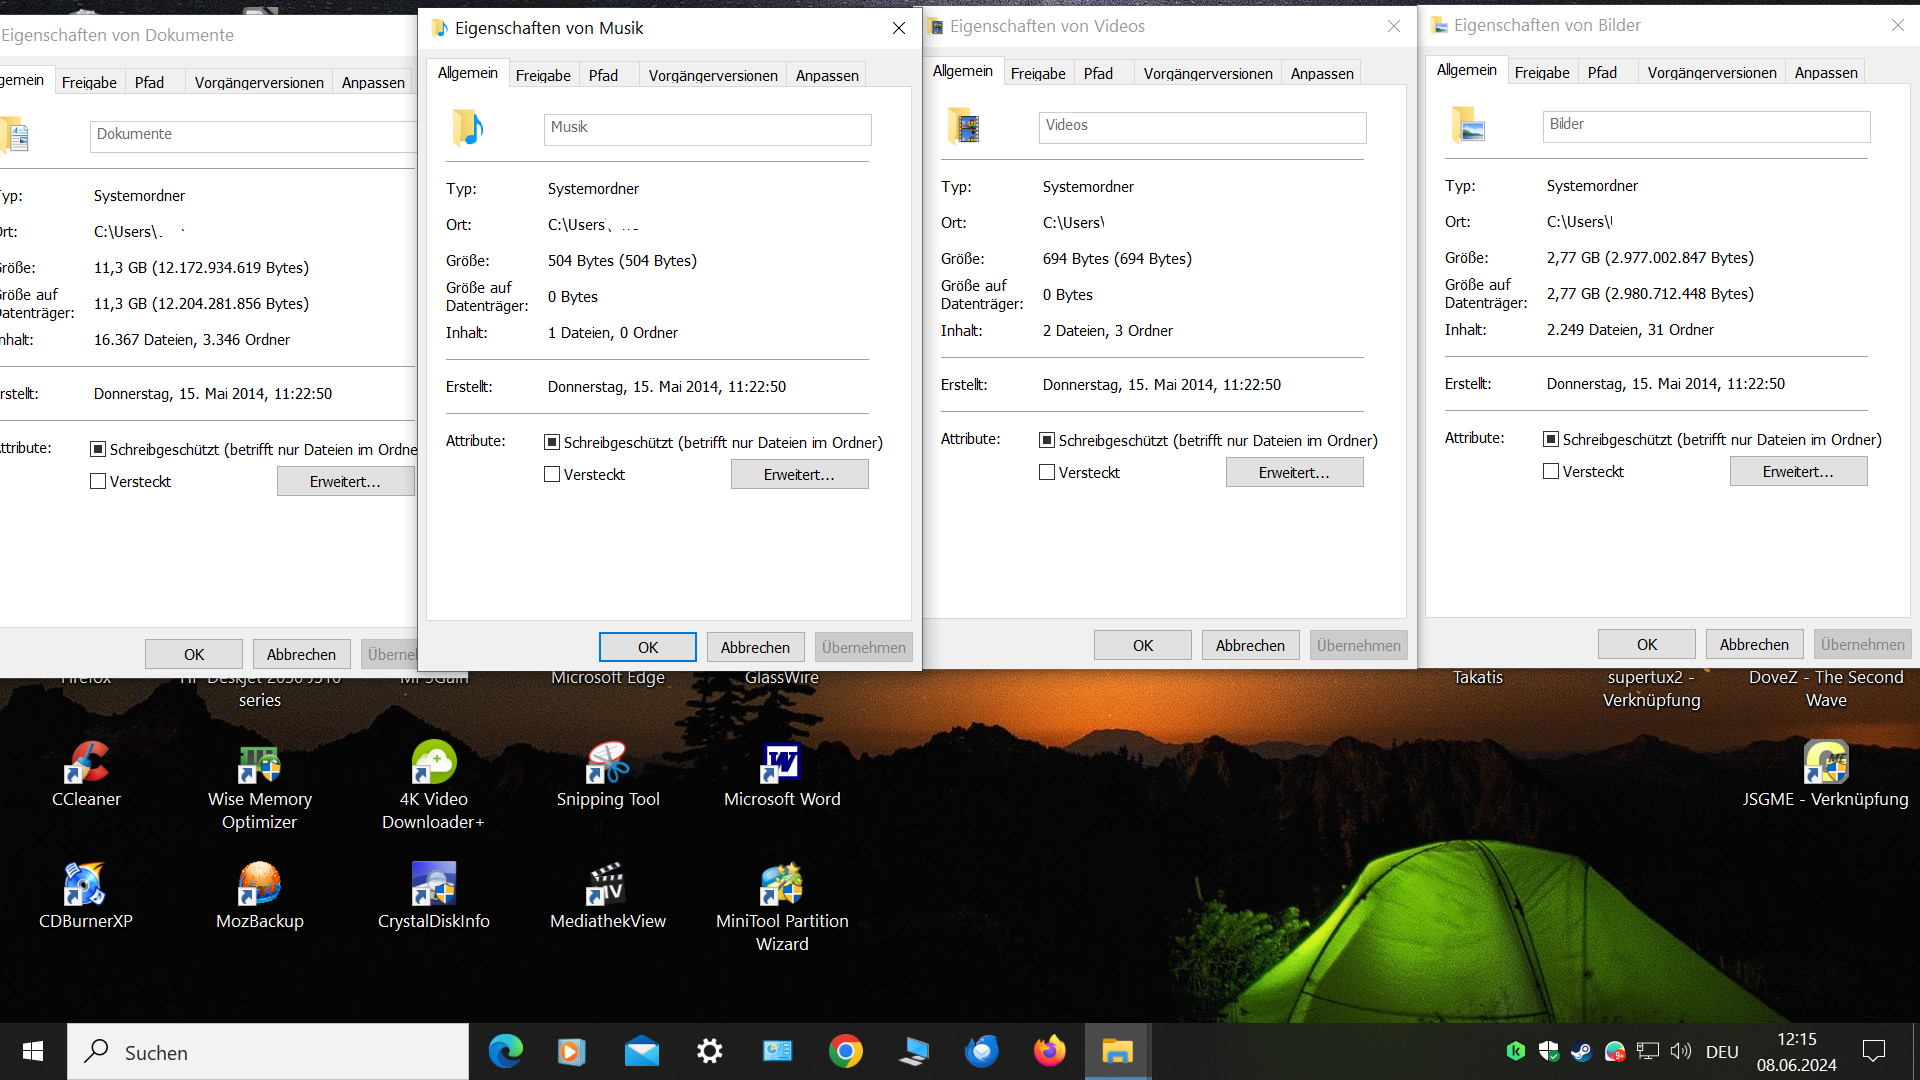
Task: Open Vorgängerversionen tab in Videos properties
Action: 1207,74
